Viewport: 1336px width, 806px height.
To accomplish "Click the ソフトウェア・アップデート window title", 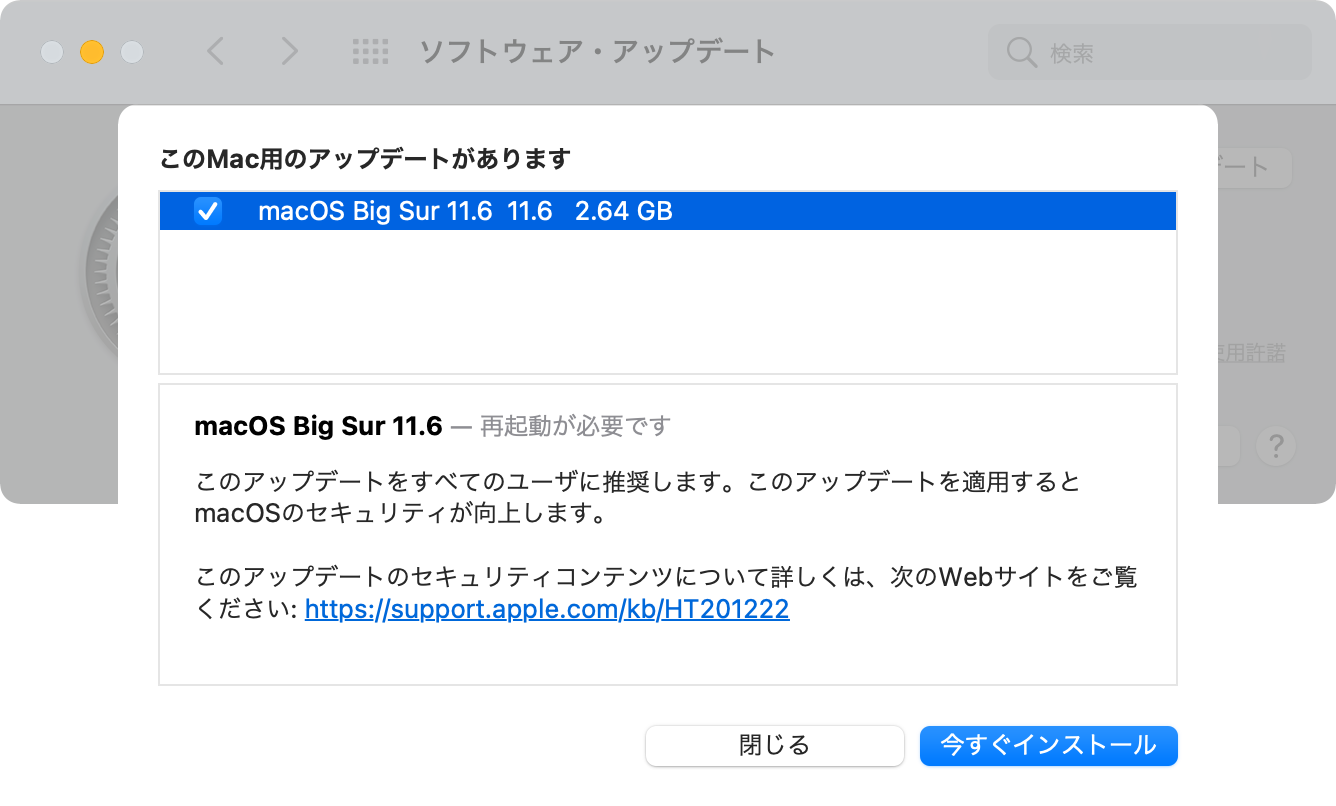I will point(596,51).
